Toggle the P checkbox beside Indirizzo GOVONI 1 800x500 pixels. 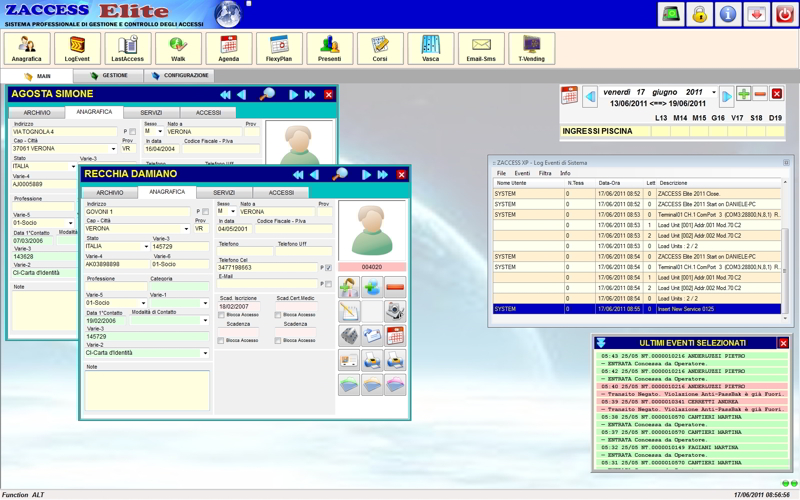[x=205, y=212]
